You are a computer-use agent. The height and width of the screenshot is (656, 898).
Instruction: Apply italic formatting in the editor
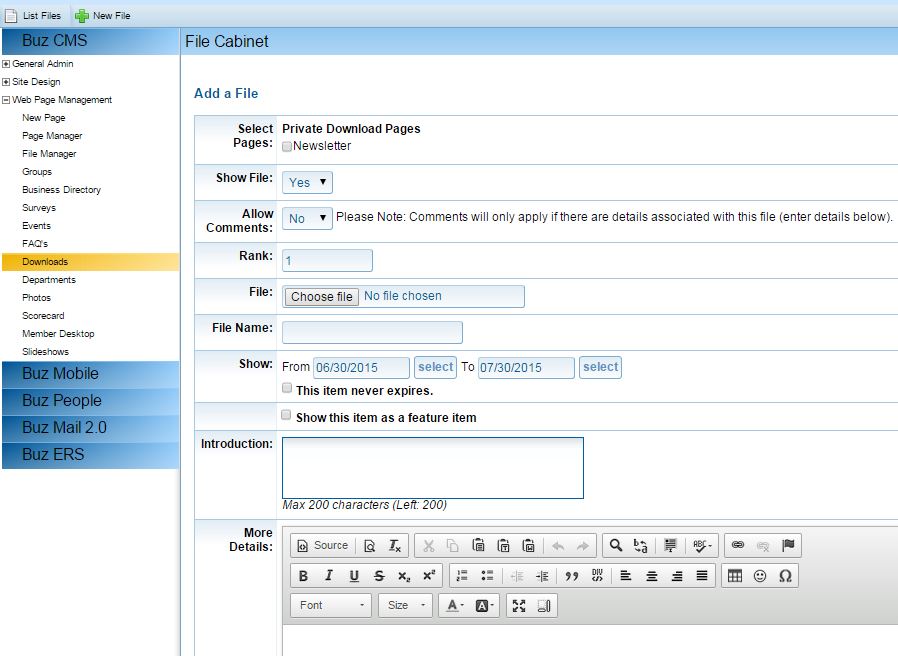(328, 576)
